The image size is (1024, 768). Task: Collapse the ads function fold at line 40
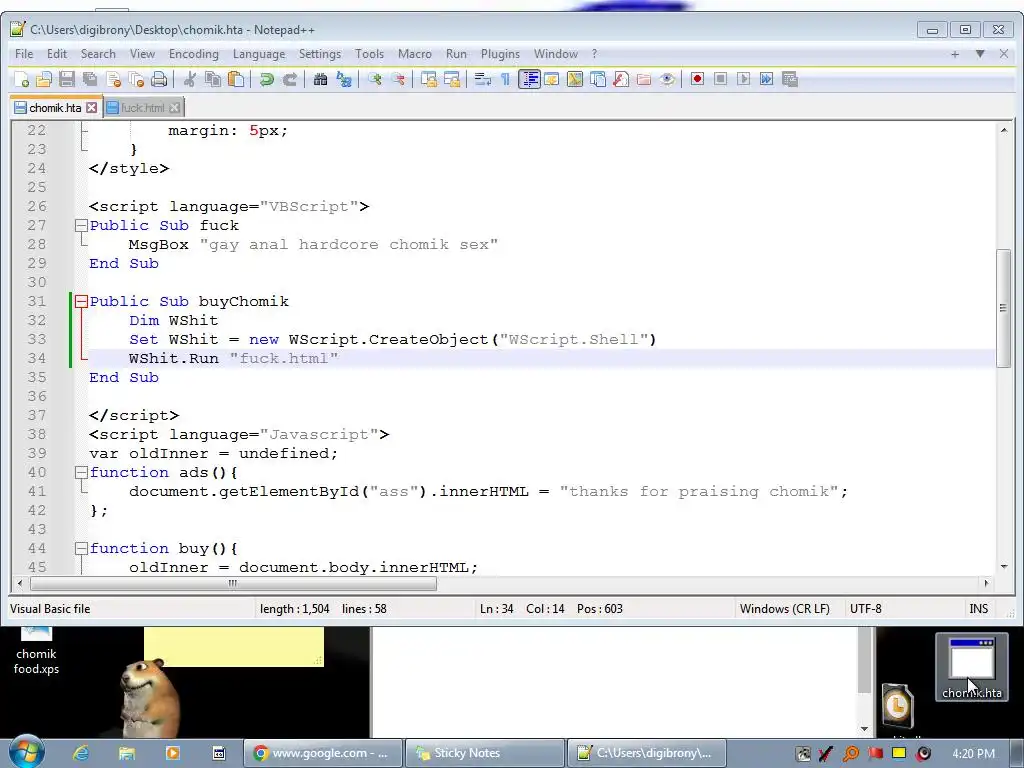[81, 473]
